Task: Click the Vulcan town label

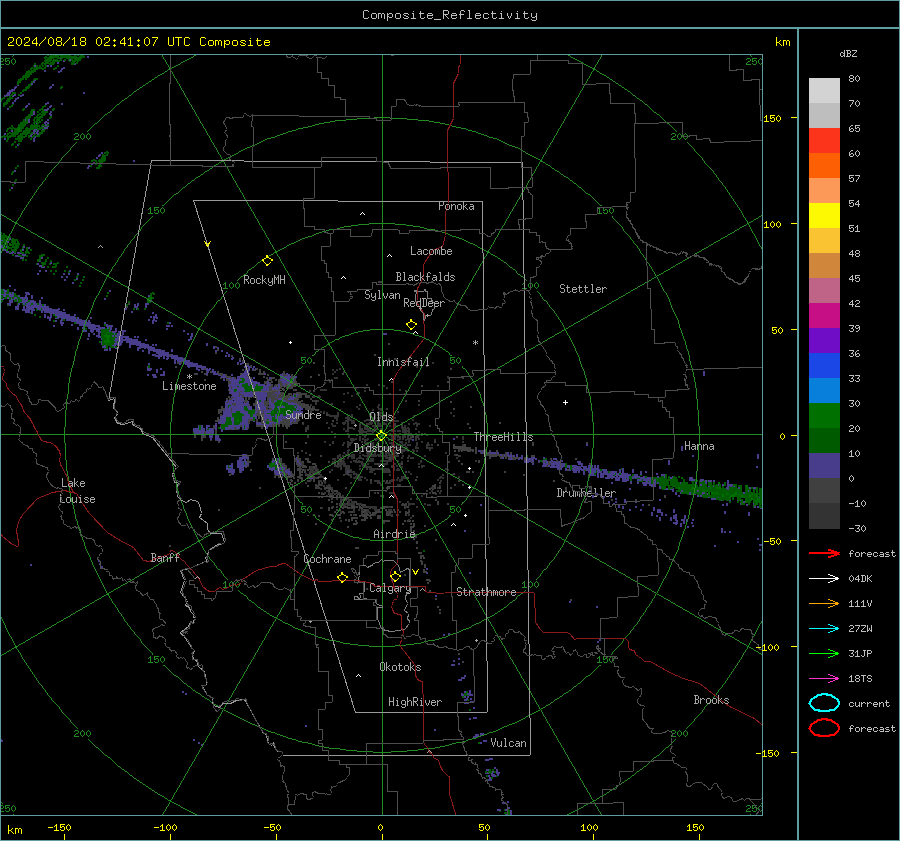Action: click(x=508, y=743)
